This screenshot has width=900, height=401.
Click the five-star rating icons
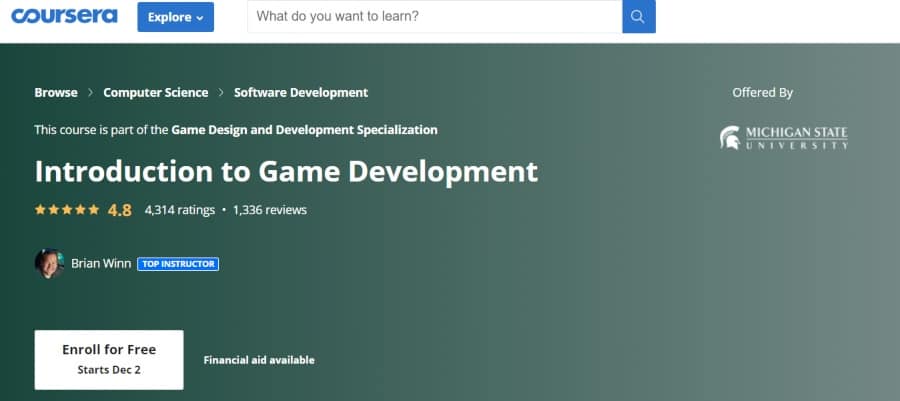[x=67, y=210]
